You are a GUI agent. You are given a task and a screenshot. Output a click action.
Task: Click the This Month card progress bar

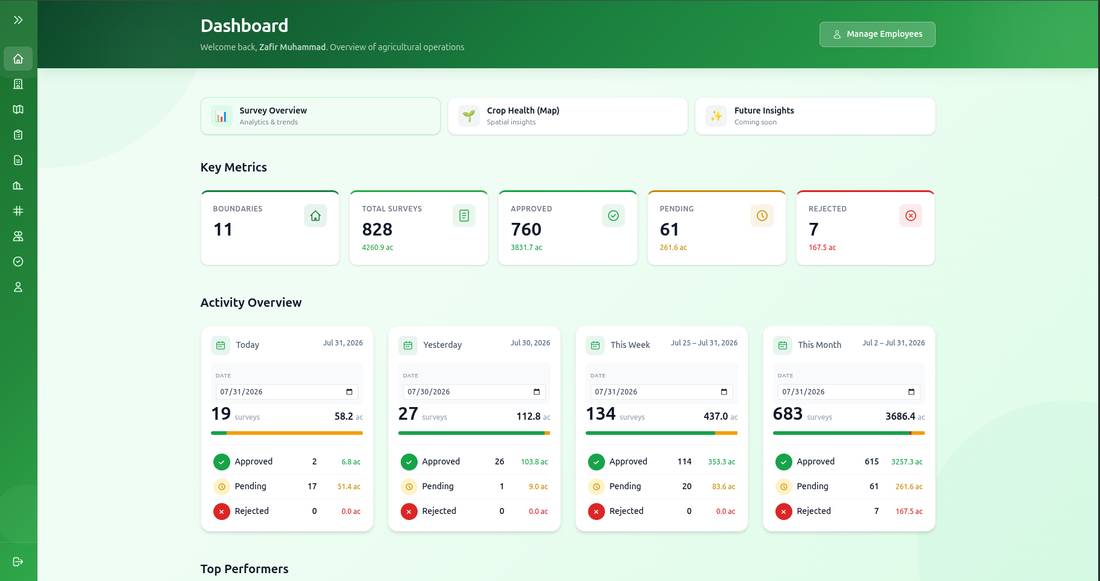(849, 433)
